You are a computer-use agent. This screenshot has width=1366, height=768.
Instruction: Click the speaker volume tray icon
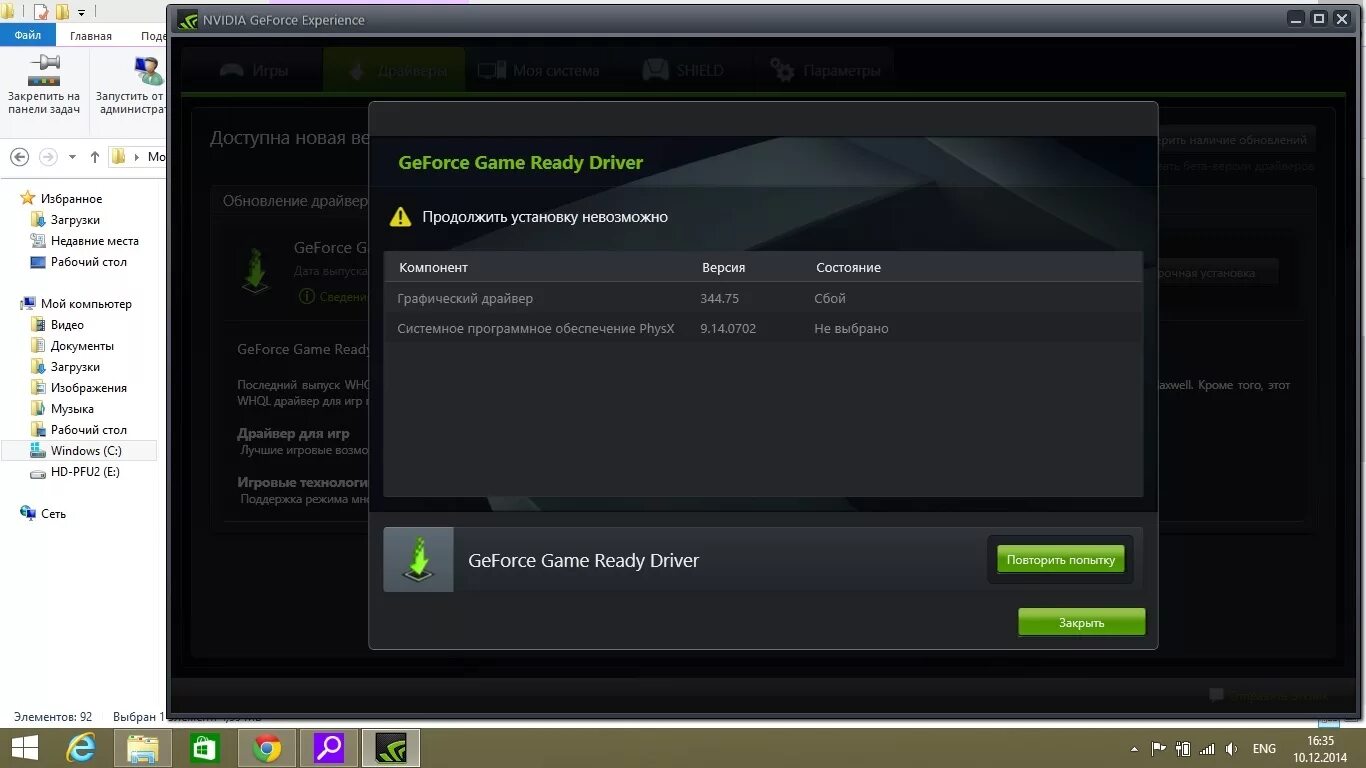[x=1231, y=748]
